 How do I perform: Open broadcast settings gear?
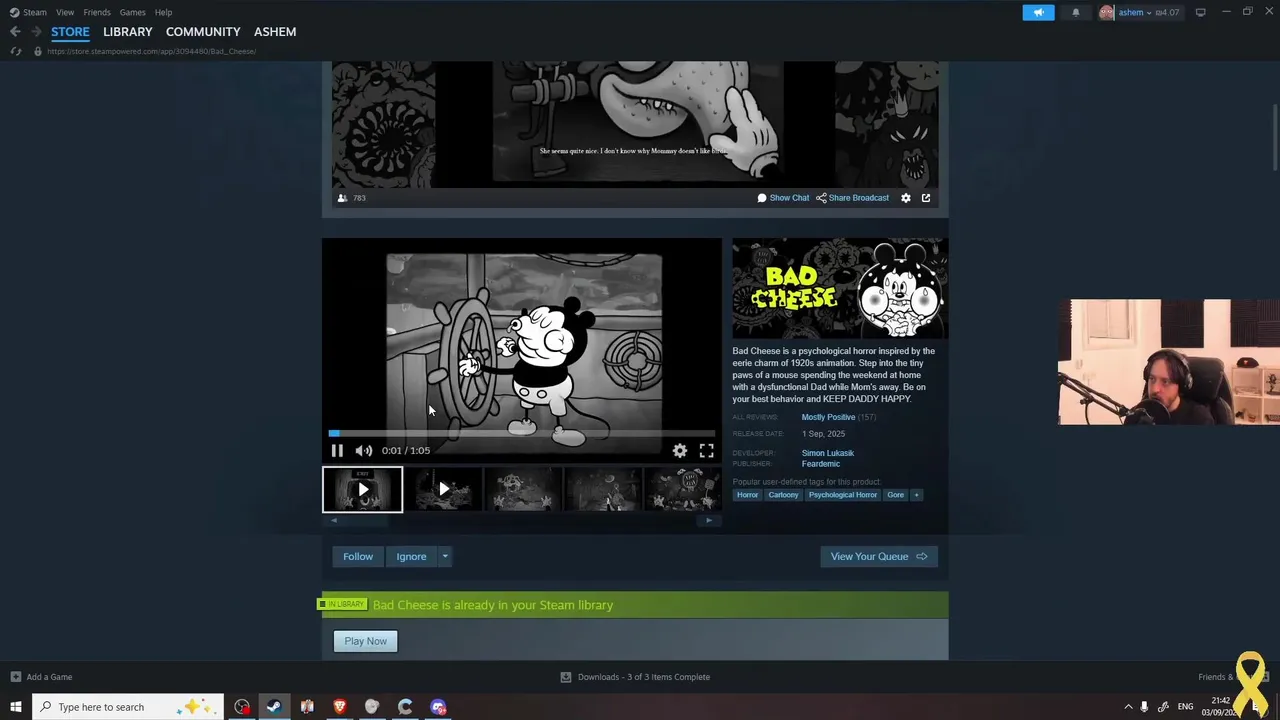pos(906,198)
